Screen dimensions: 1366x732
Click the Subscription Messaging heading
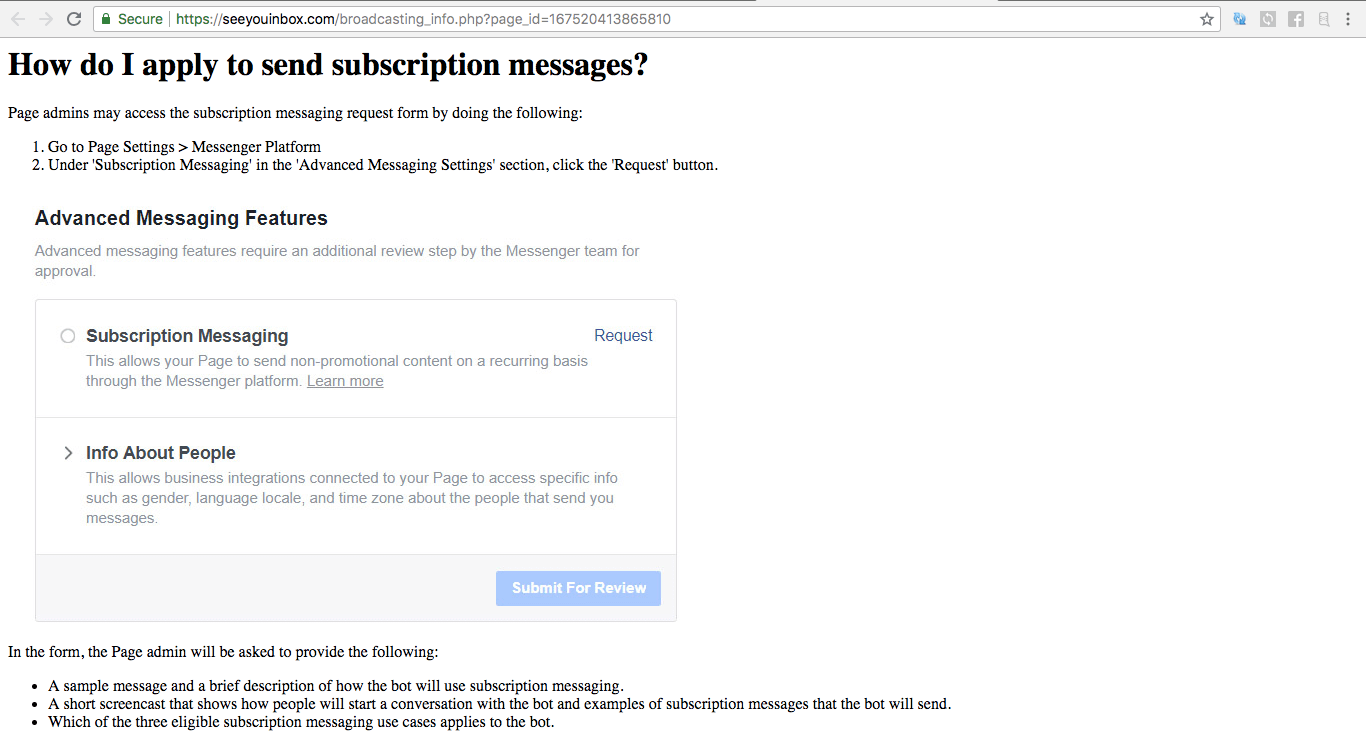[187, 336]
